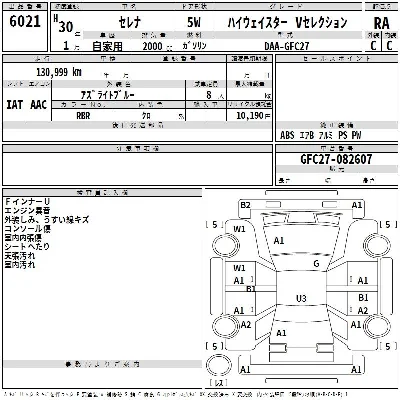The width and height of the screenshot is (400, 400).
Task: Select the G mark on the windshield
Action: [316, 264]
